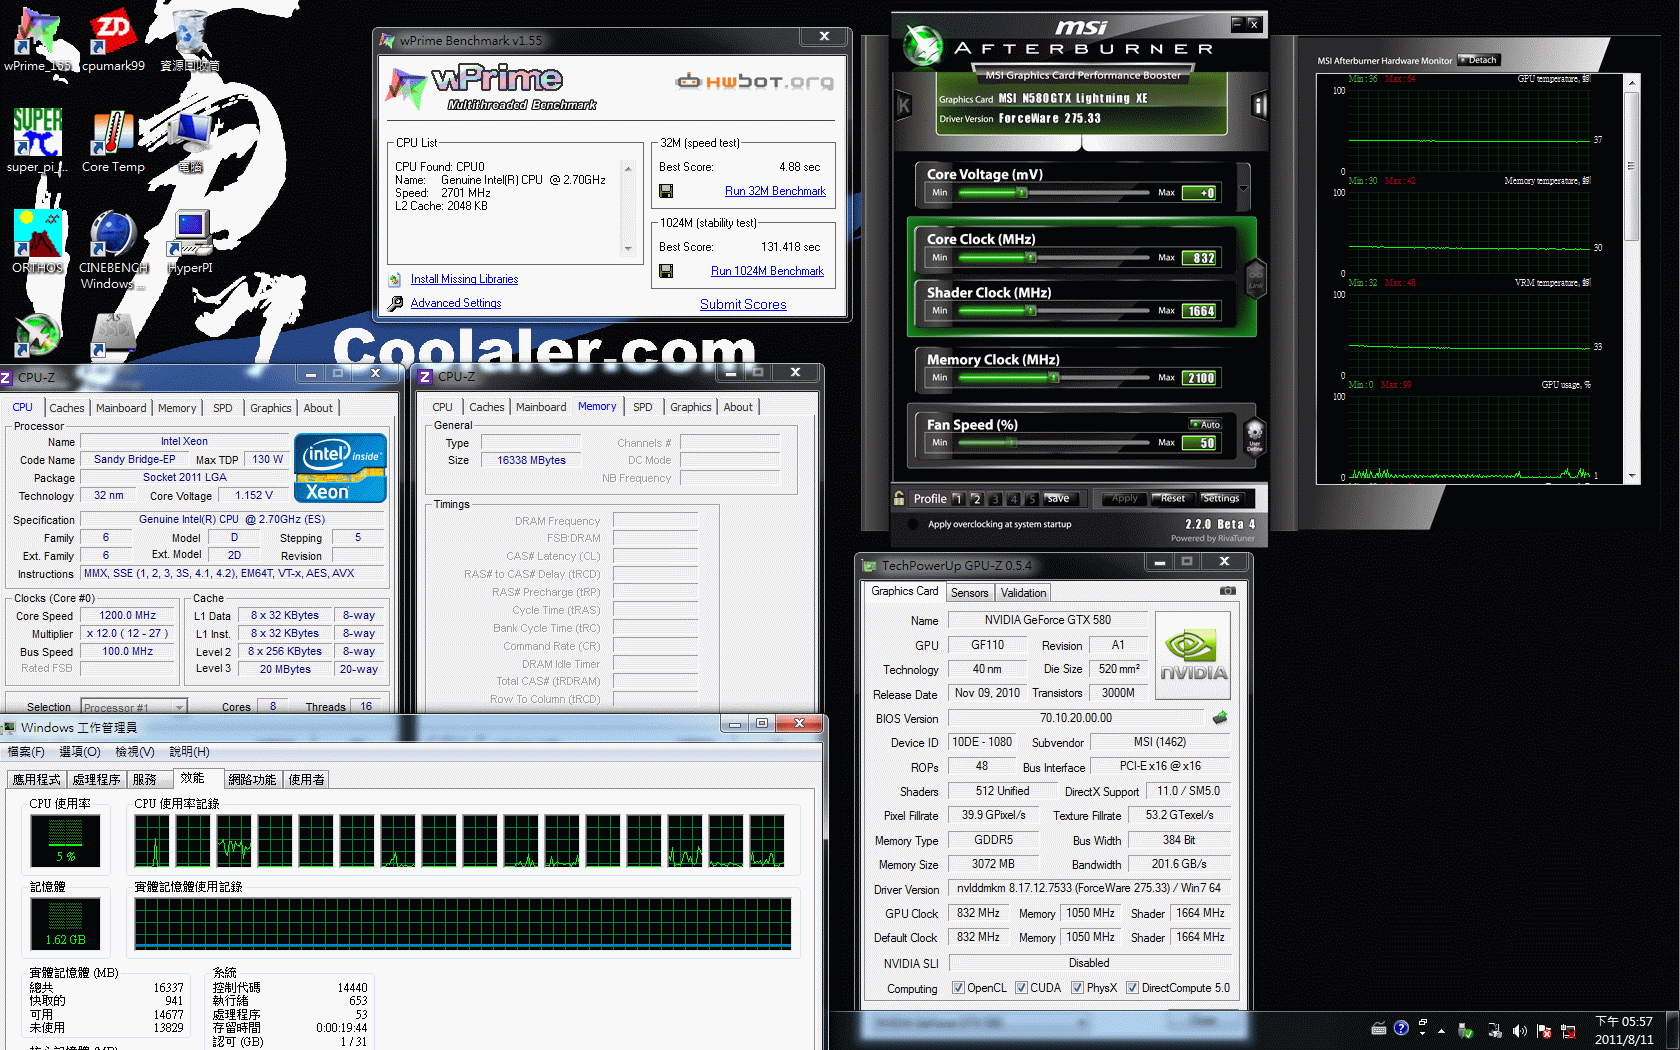Image resolution: width=1680 pixels, height=1050 pixels.
Task: Click the Submit Scores link in wPrime
Action: coord(743,304)
